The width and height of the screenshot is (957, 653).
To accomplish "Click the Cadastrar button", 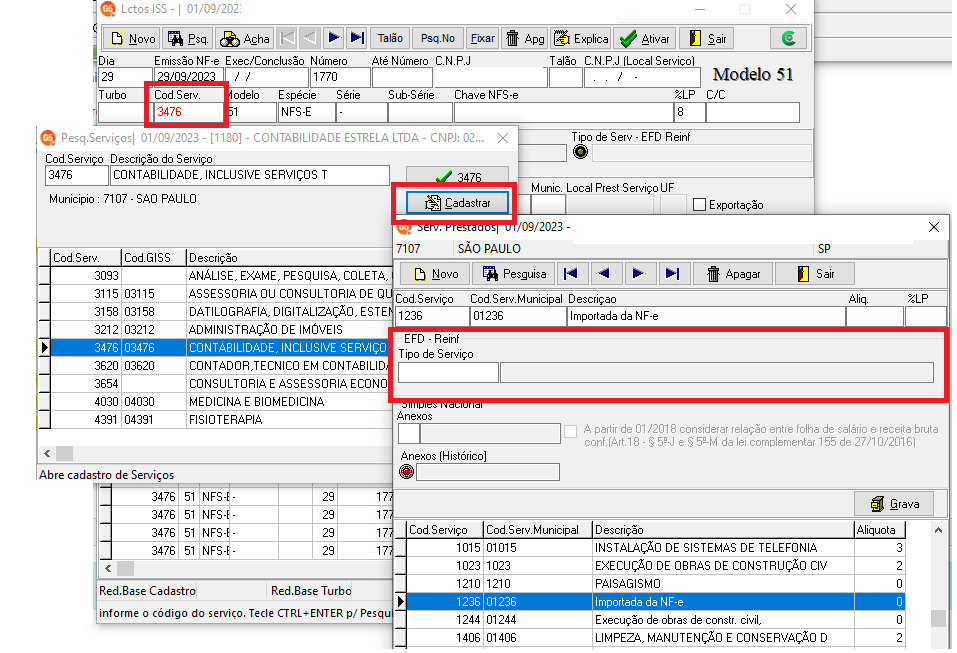I will (457, 203).
